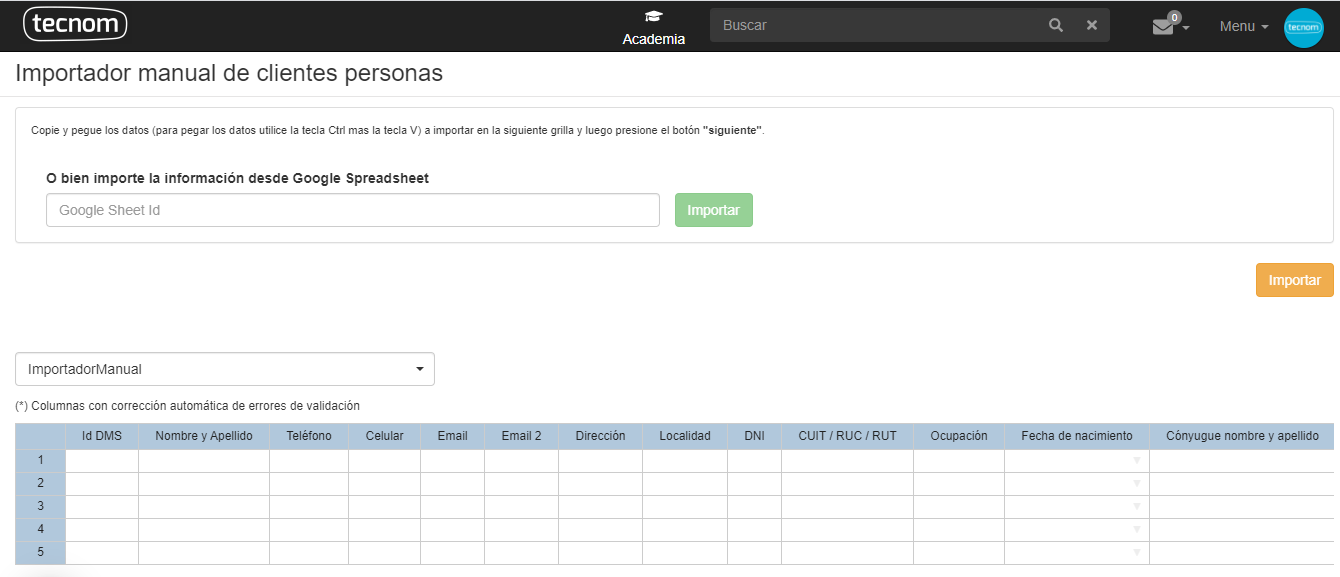Click the Localidad cell in row 5
This screenshot has width=1340, height=577.
685,553
